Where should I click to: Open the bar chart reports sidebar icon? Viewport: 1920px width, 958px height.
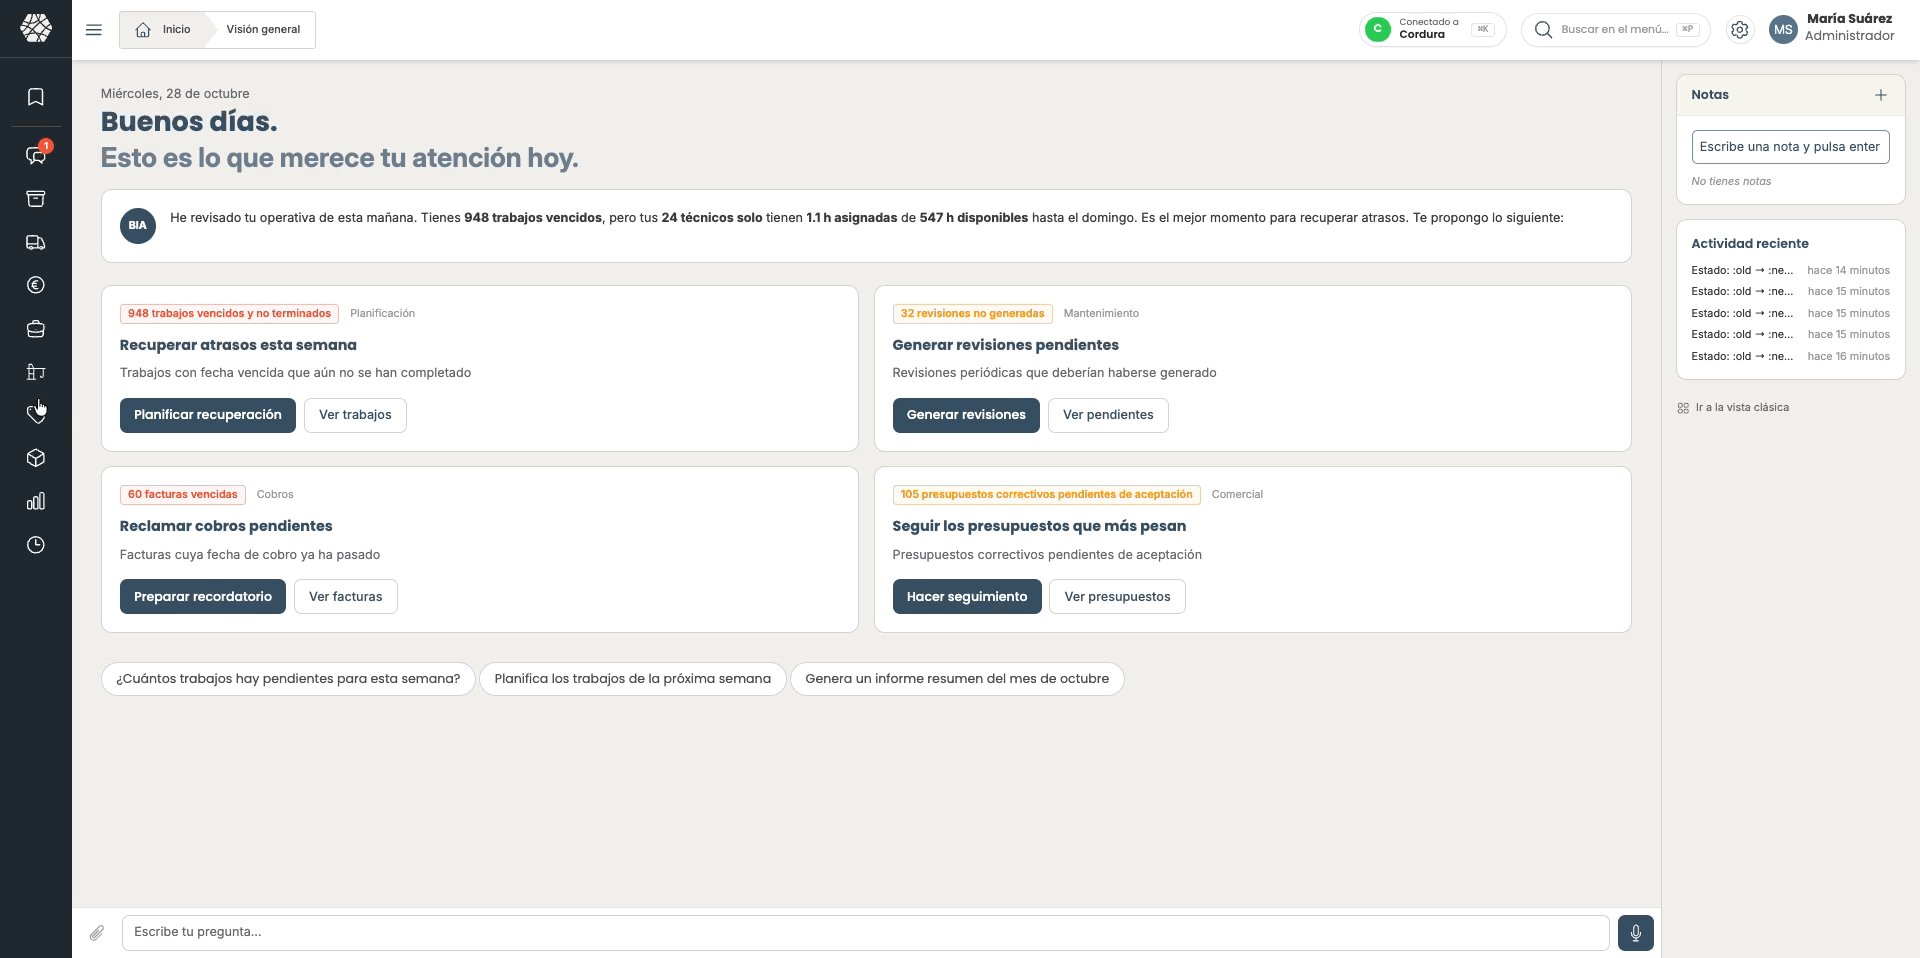point(36,501)
